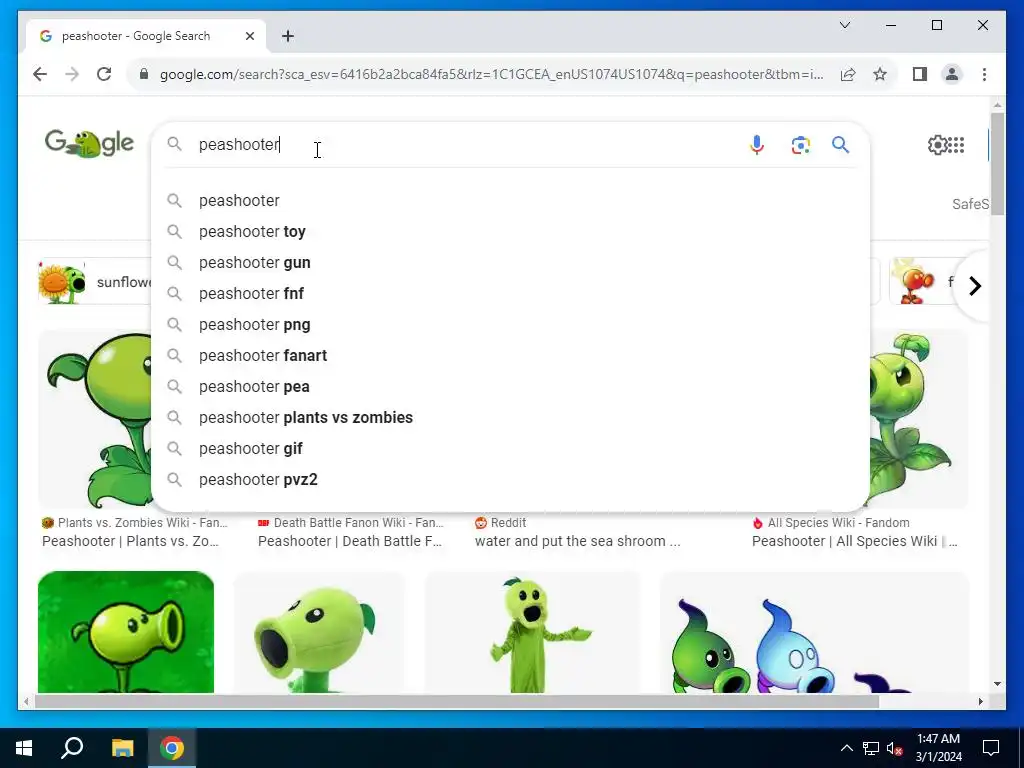Screen dimensions: 1024x768
Task: Open Google Lens image search
Action: pos(801,144)
